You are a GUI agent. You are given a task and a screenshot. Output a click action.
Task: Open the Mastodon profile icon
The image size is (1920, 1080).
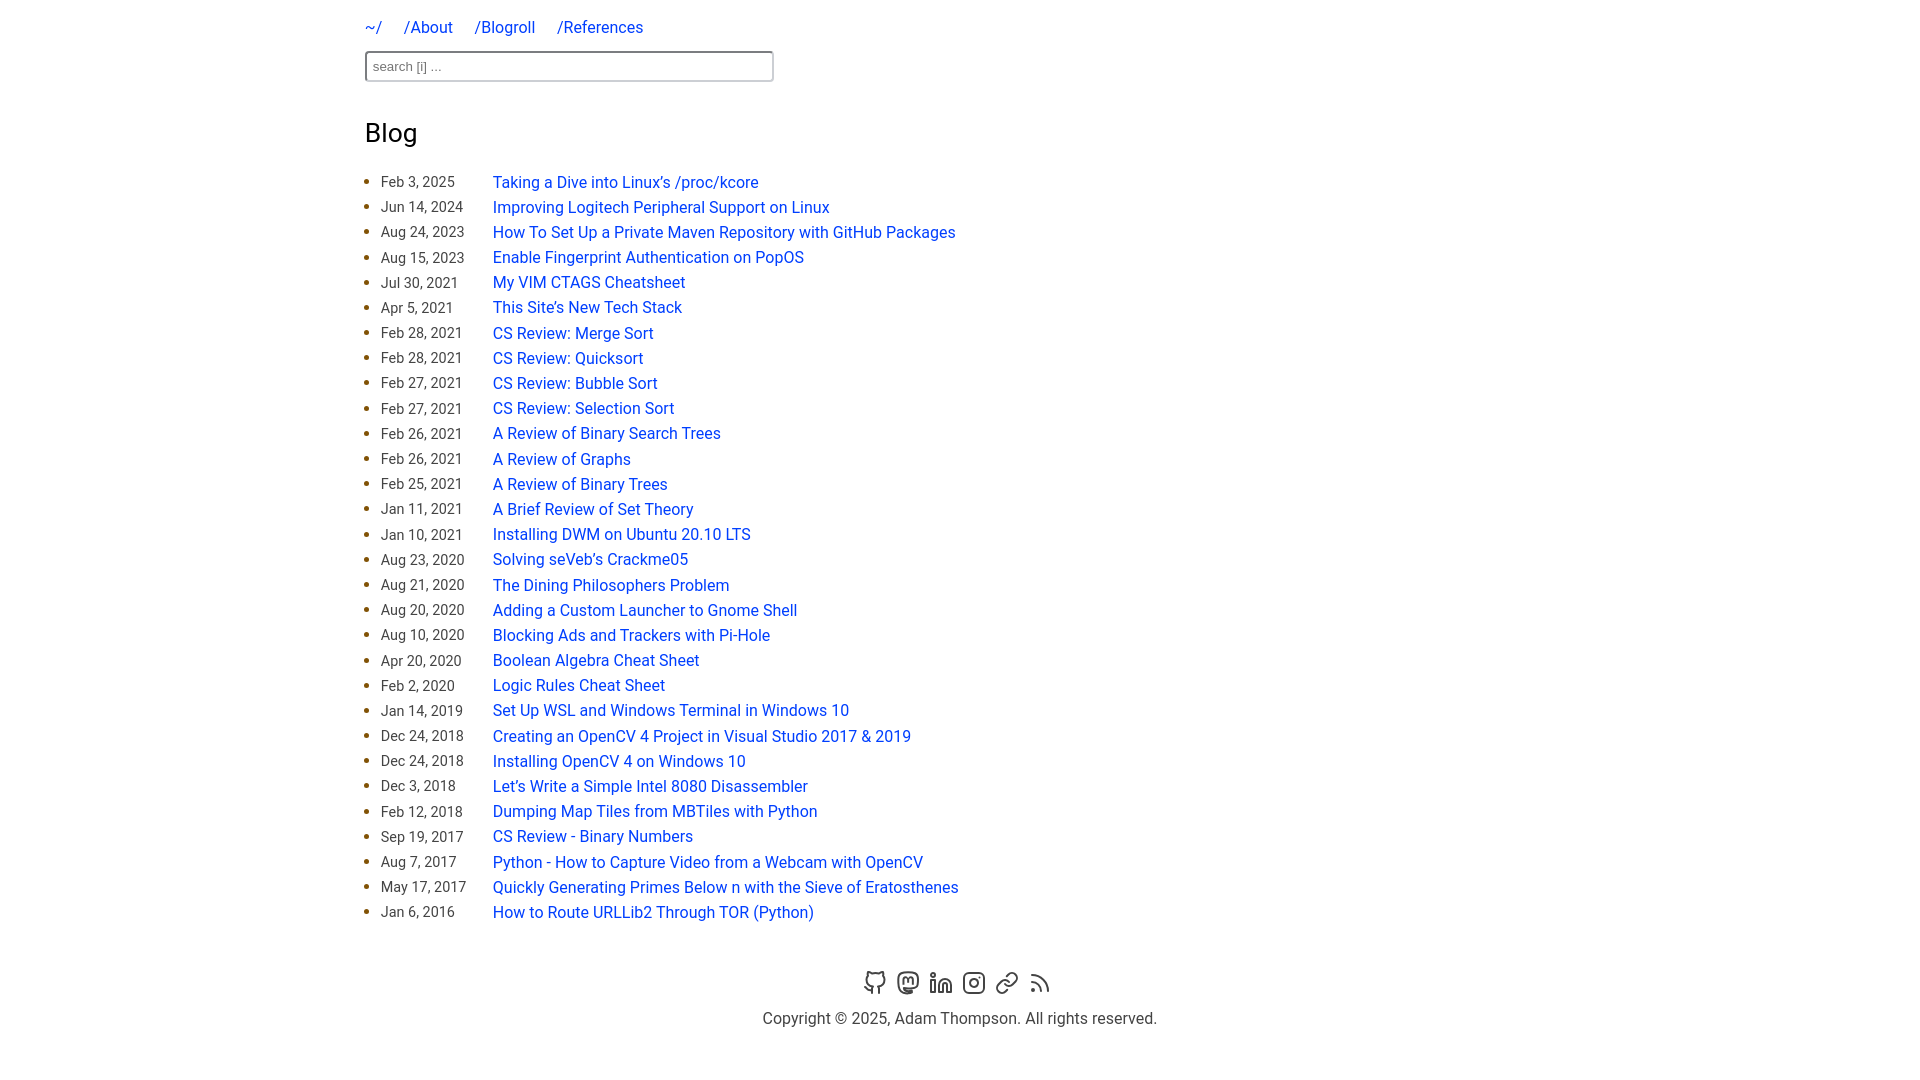click(x=908, y=983)
